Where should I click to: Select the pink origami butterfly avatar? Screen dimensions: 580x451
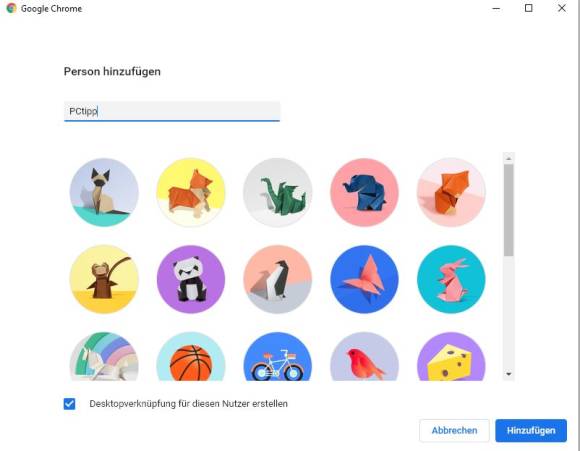coord(364,279)
